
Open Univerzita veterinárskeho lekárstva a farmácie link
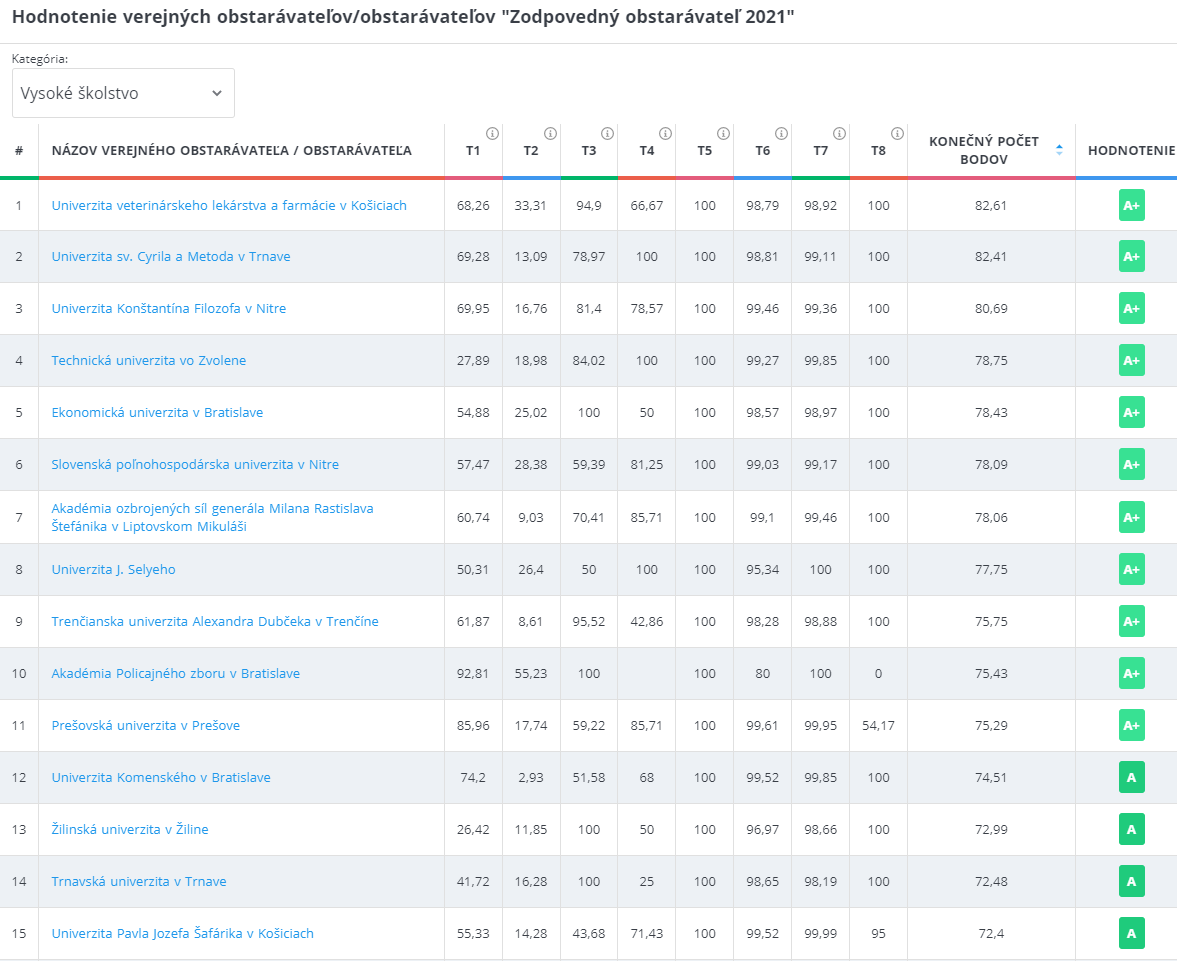pyautogui.click(x=229, y=205)
